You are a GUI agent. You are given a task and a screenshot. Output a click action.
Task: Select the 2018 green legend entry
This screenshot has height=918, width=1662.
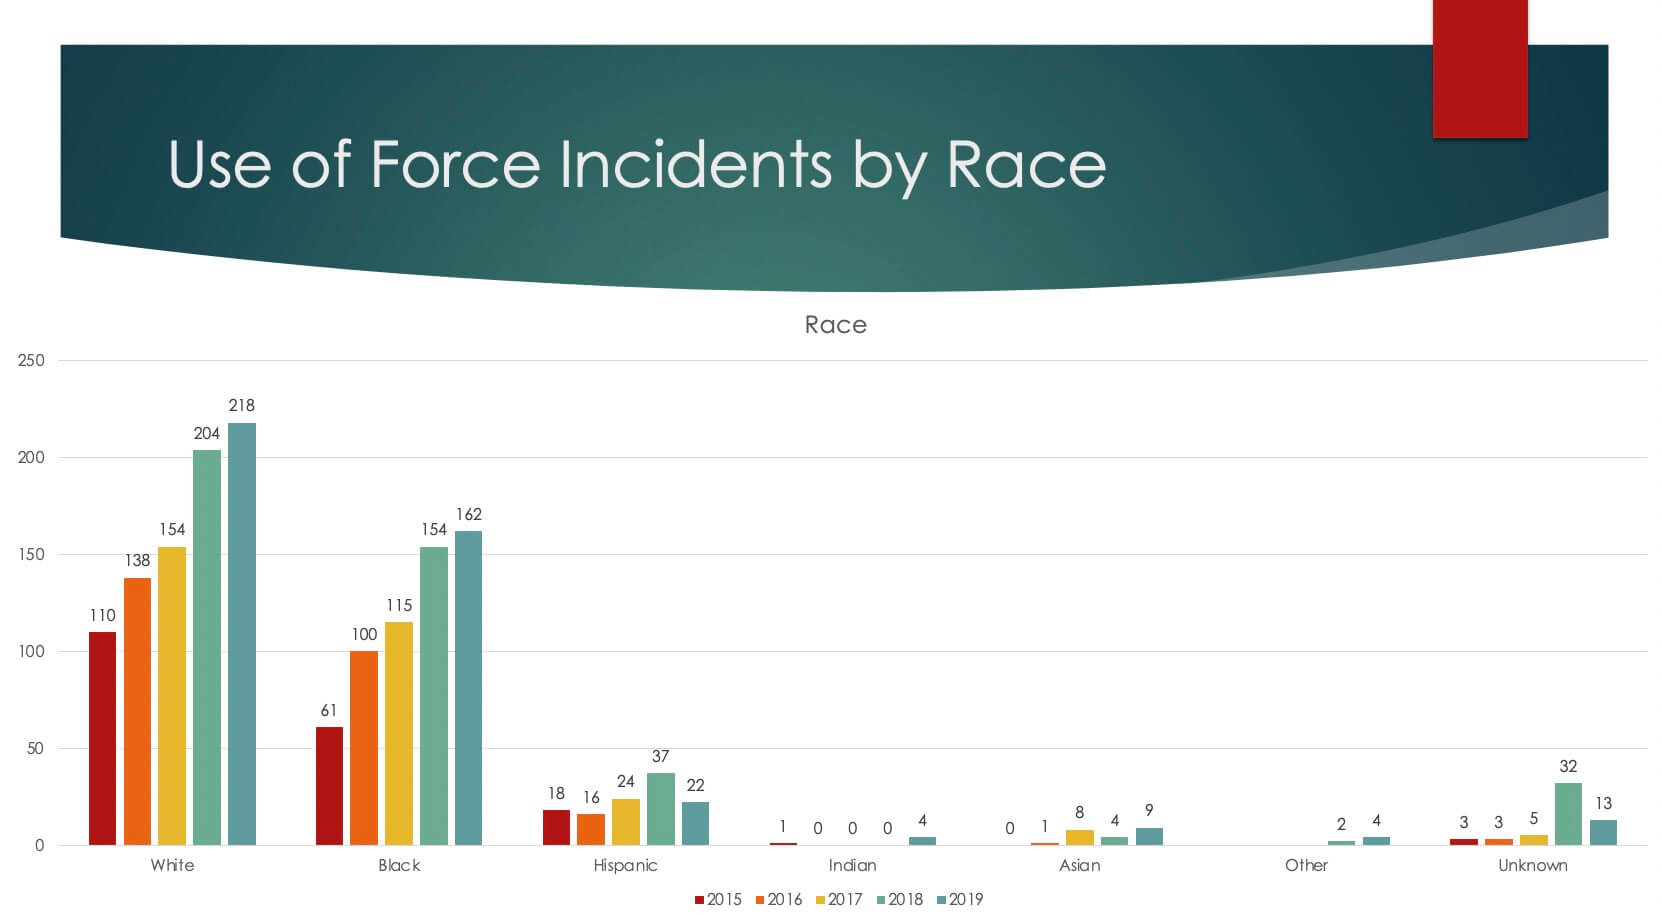899,900
